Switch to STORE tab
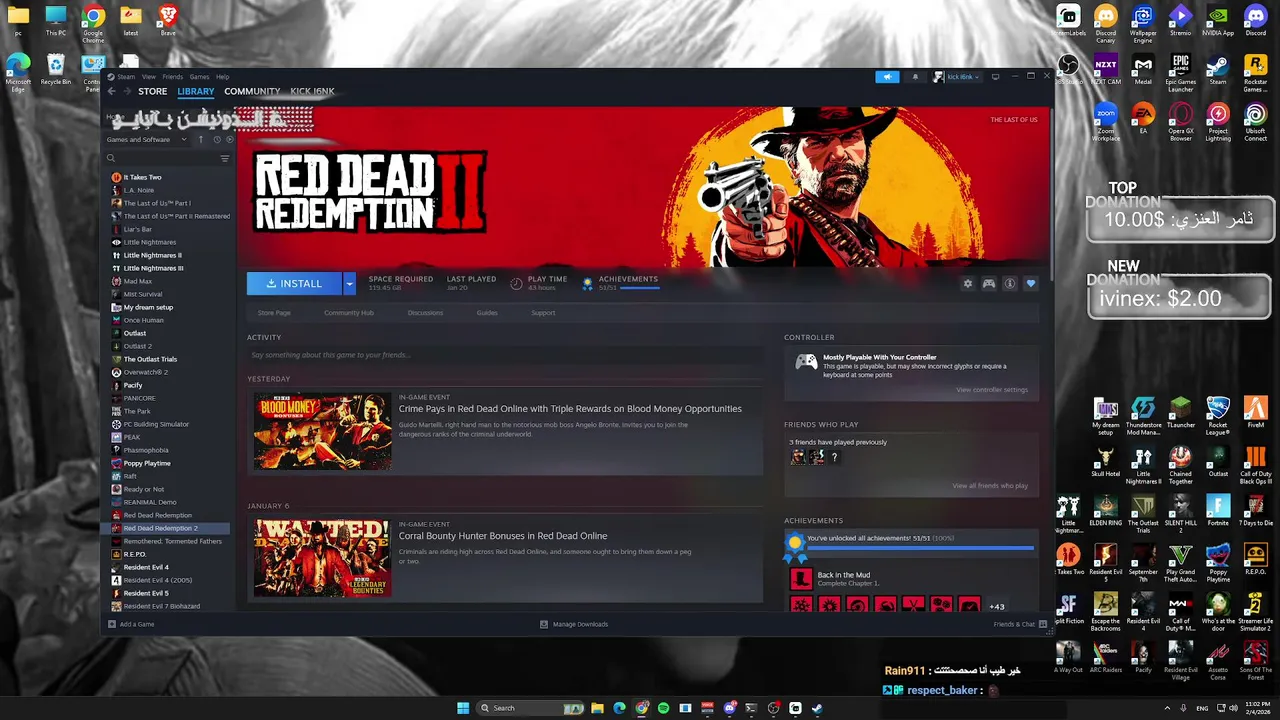Screen dimensions: 1280x720 tap(152, 91)
